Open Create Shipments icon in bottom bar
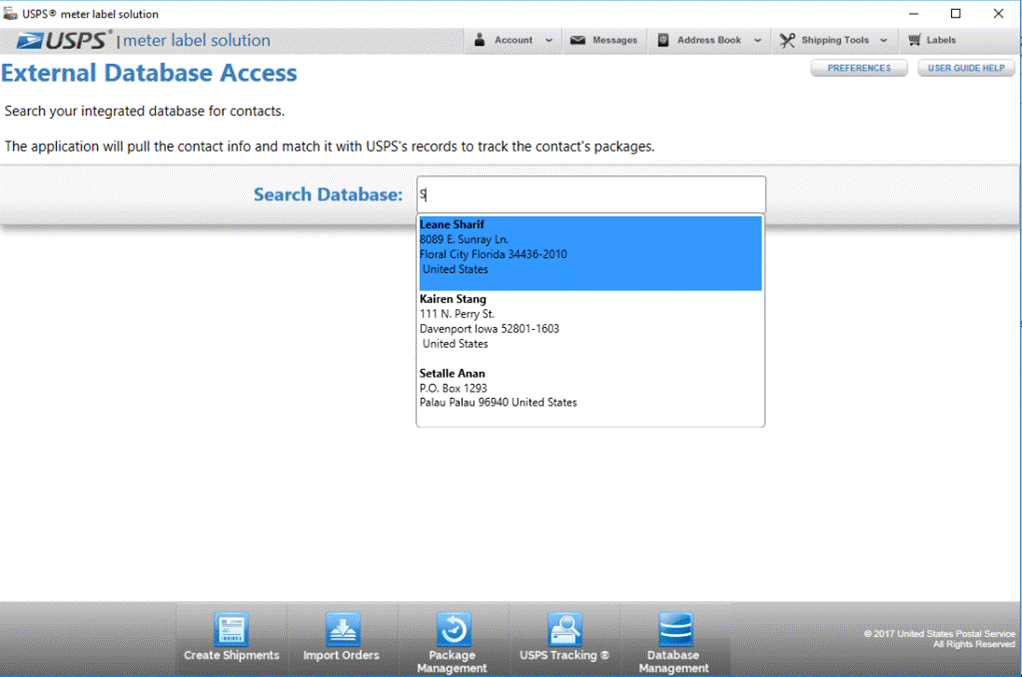The height and width of the screenshot is (677, 1022). 231,629
